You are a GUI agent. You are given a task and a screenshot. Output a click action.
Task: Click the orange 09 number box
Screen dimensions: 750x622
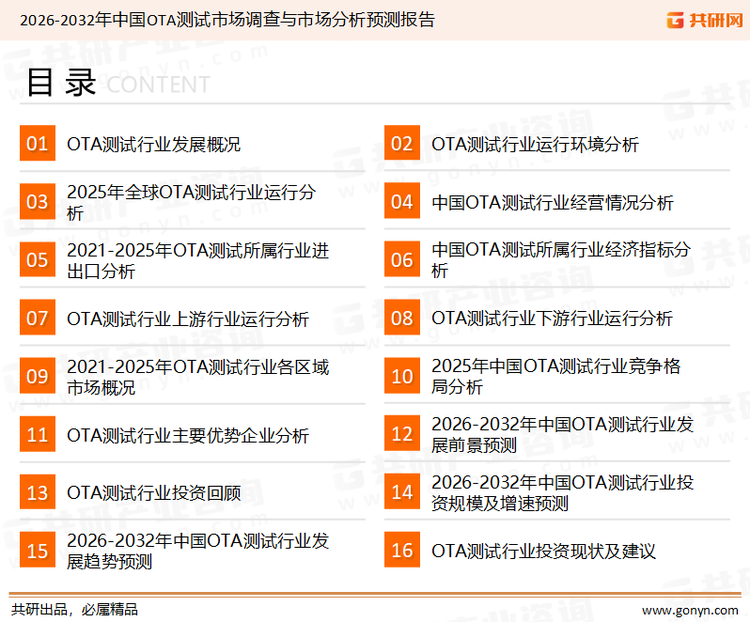[37, 376]
